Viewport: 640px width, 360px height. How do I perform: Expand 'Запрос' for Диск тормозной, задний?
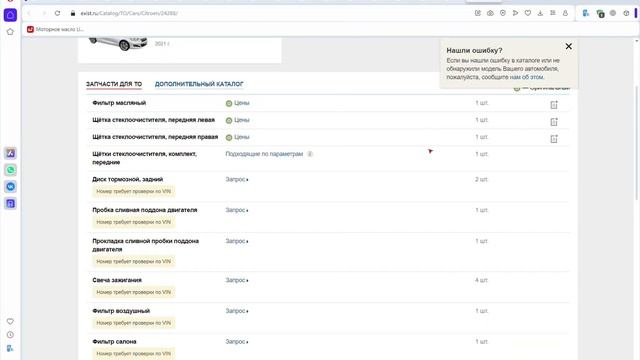(237, 179)
